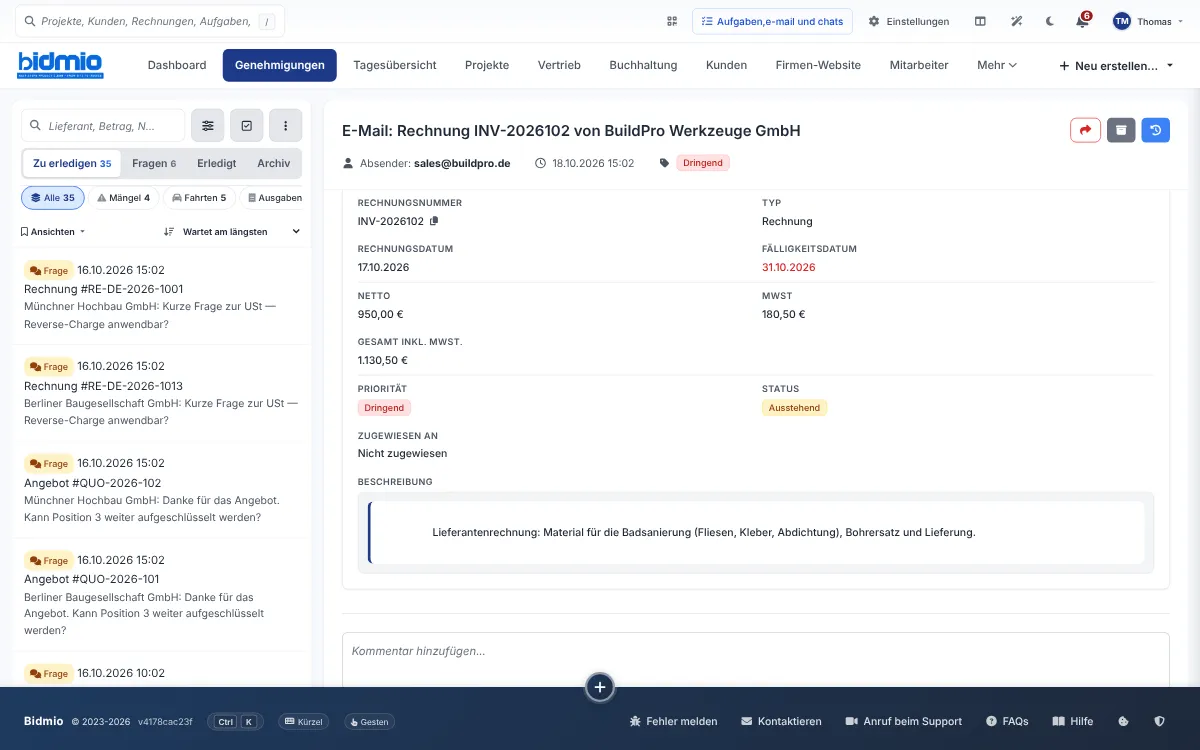Image resolution: width=1200 pixels, height=750 pixels.
Task: Toggle the split layout panel icon
Action: [x=980, y=21]
